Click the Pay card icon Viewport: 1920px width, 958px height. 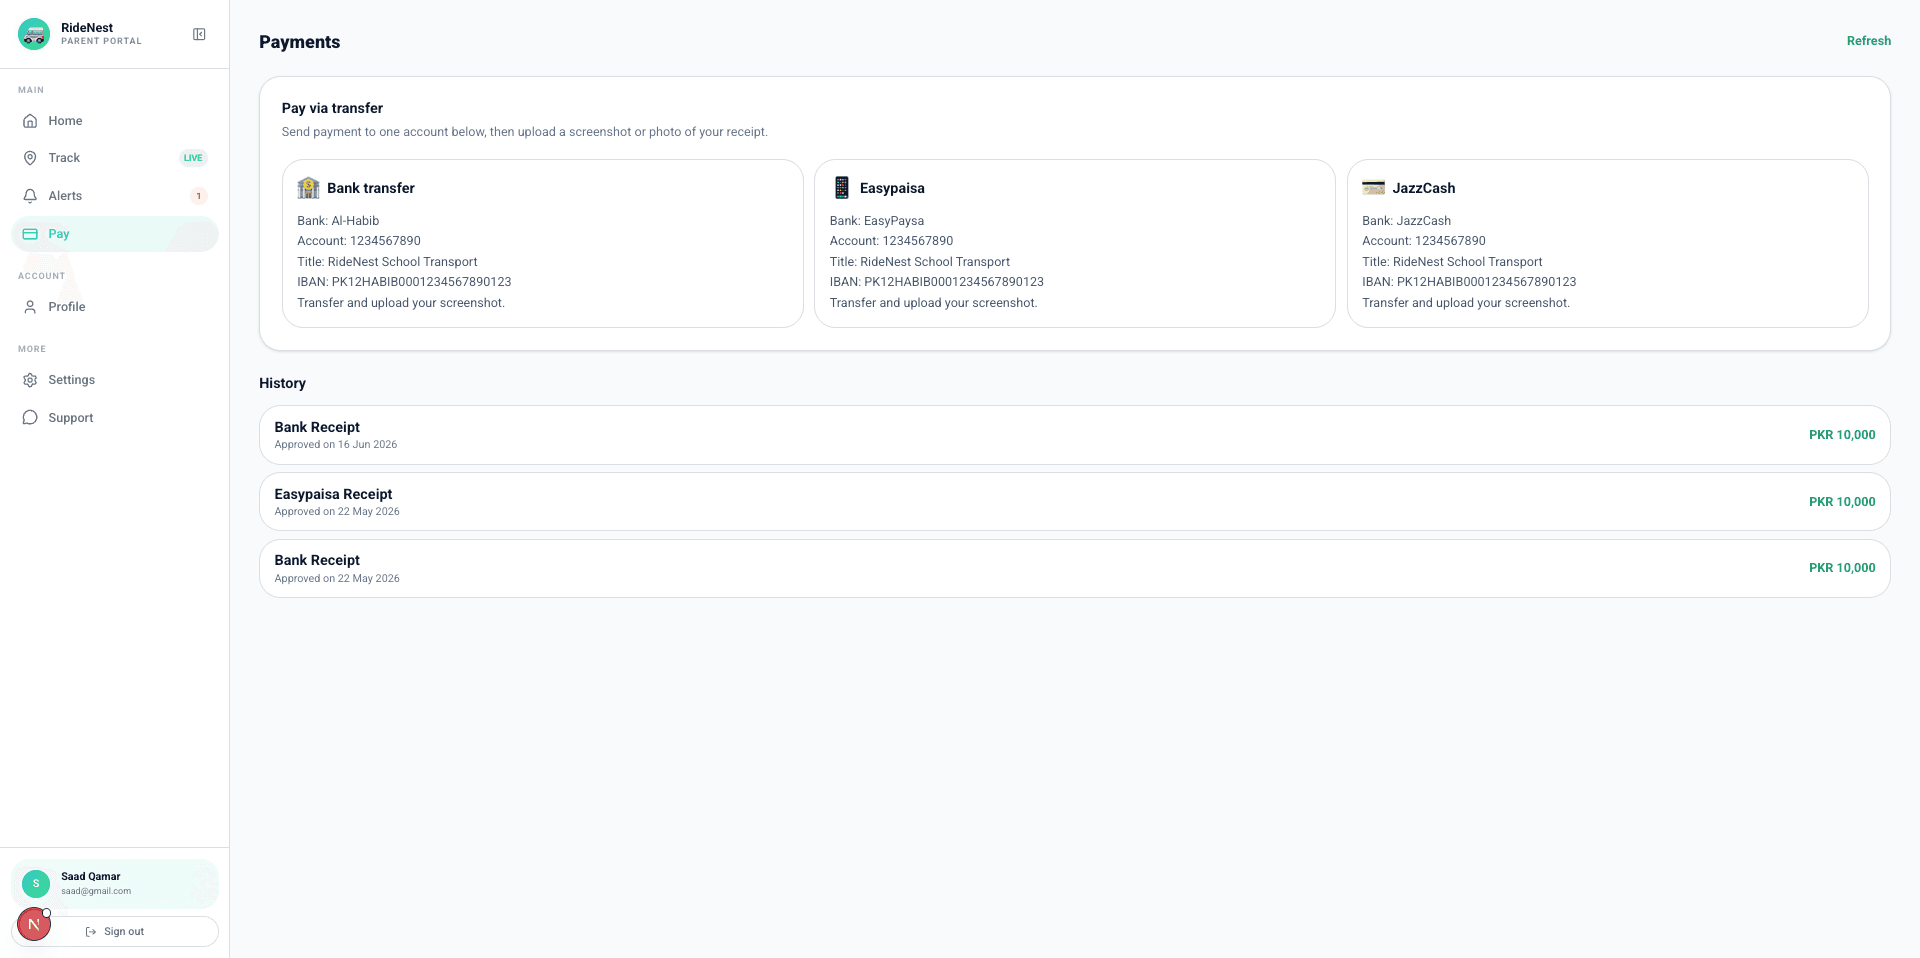pos(30,234)
